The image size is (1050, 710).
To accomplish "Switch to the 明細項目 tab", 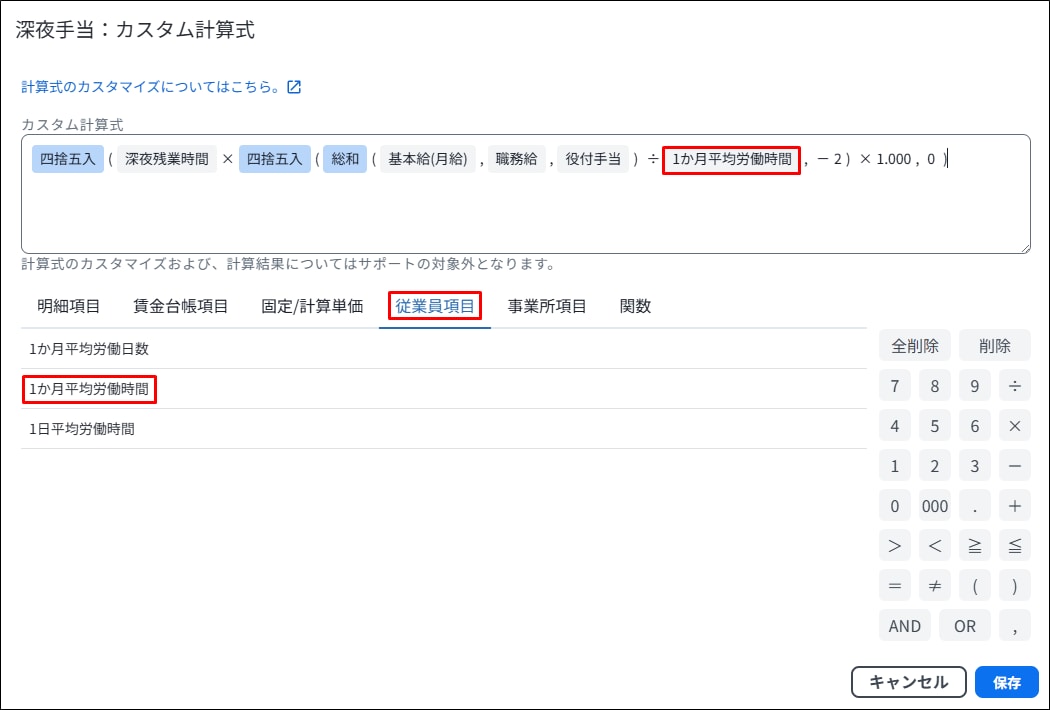I will click(69, 306).
